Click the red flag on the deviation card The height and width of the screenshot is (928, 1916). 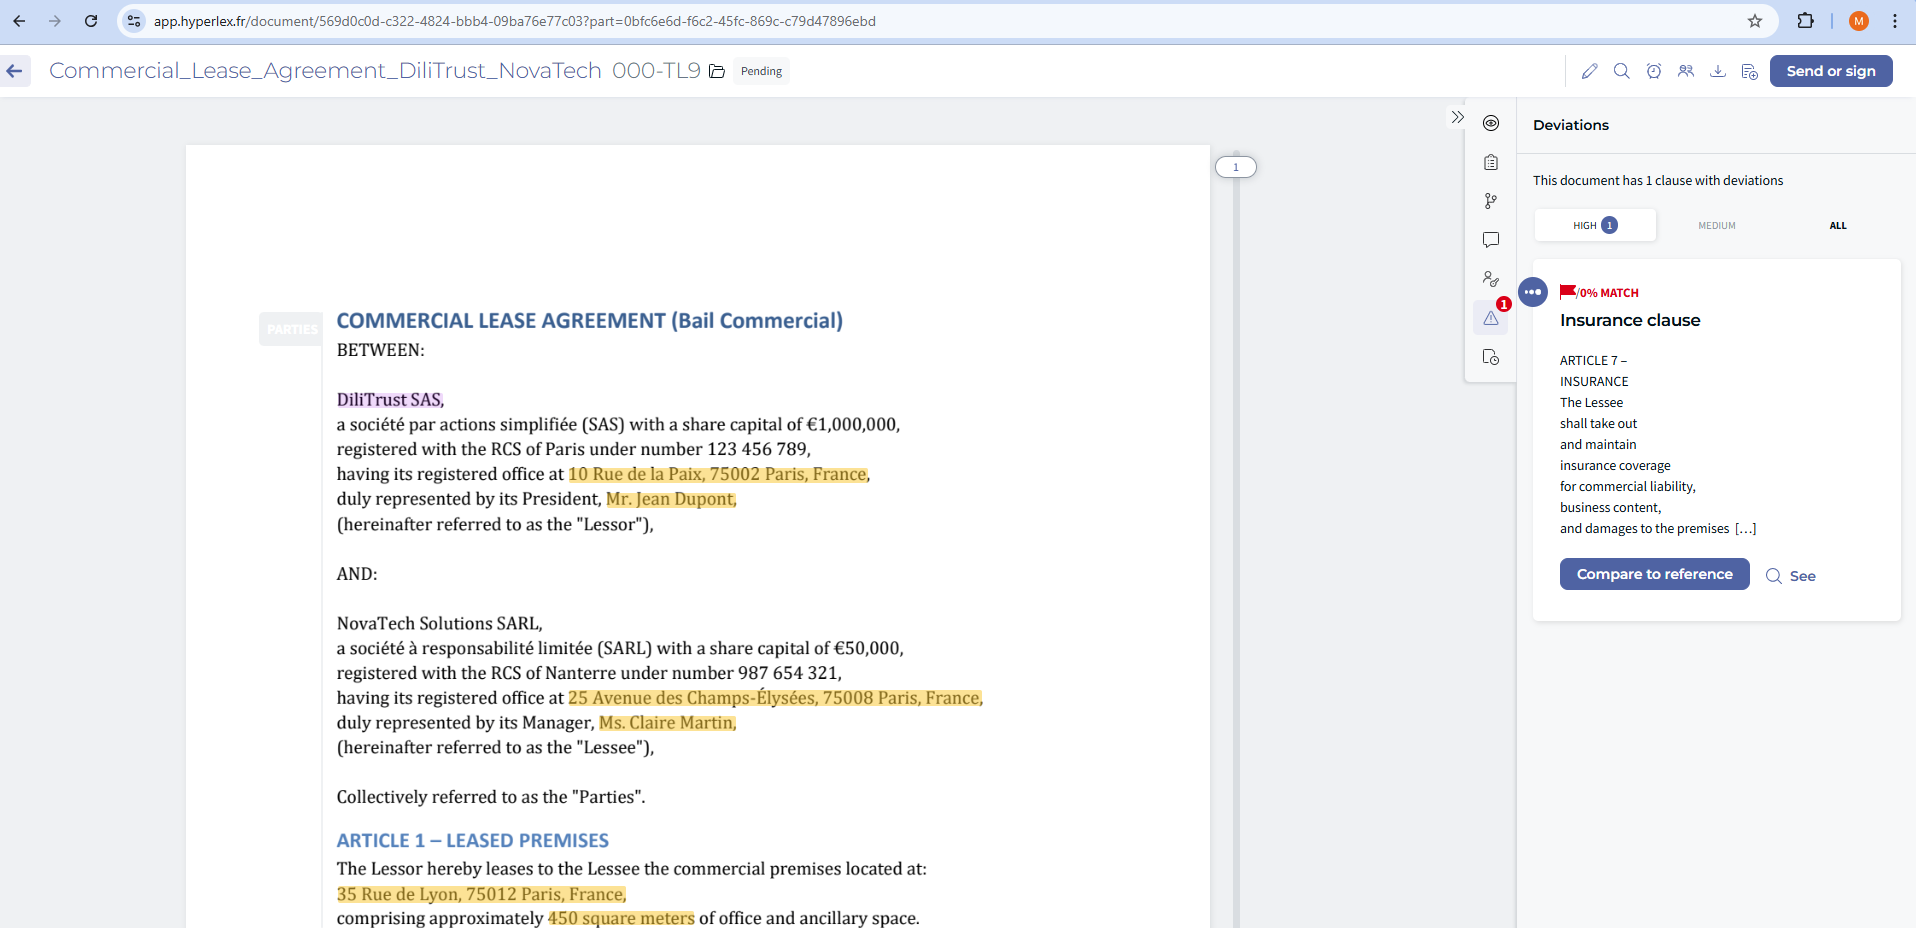coord(1568,292)
